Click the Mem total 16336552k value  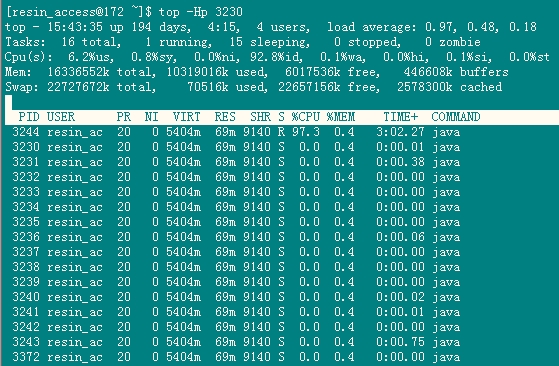(78, 72)
